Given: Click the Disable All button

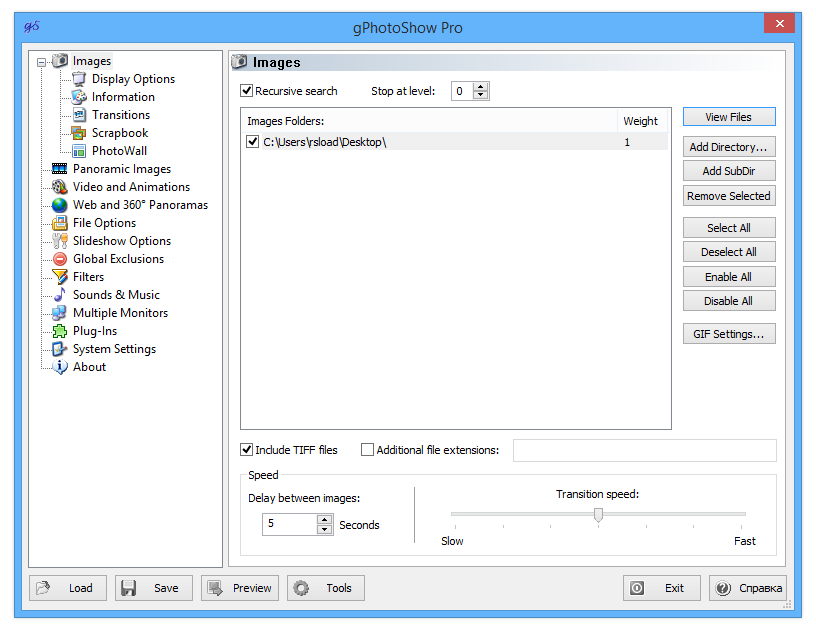Looking at the screenshot, I should click(729, 301).
